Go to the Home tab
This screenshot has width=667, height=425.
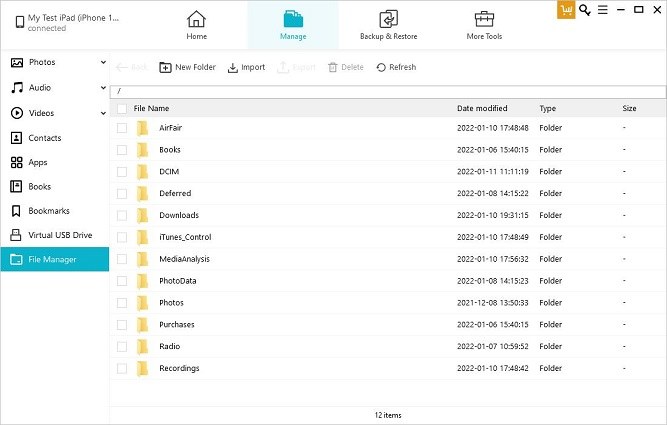(x=197, y=25)
